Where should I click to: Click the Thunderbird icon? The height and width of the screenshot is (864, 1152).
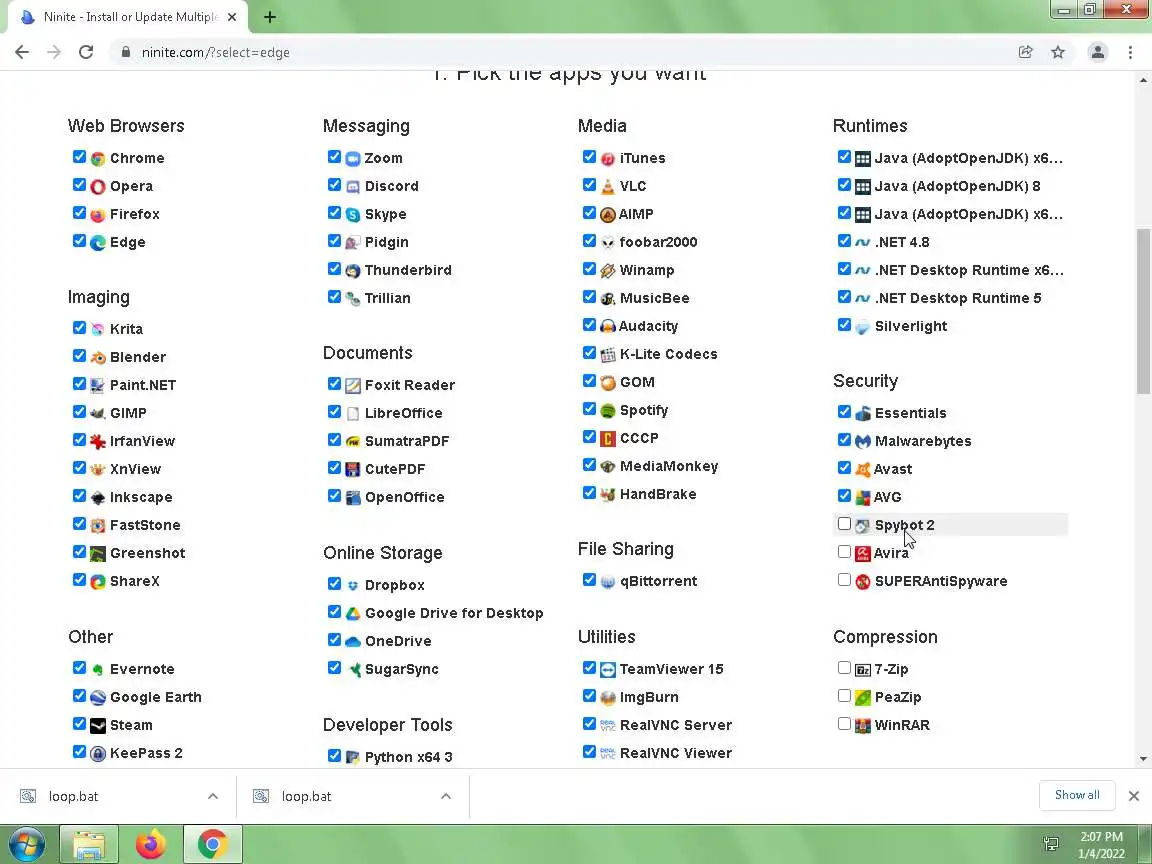tap(353, 270)
